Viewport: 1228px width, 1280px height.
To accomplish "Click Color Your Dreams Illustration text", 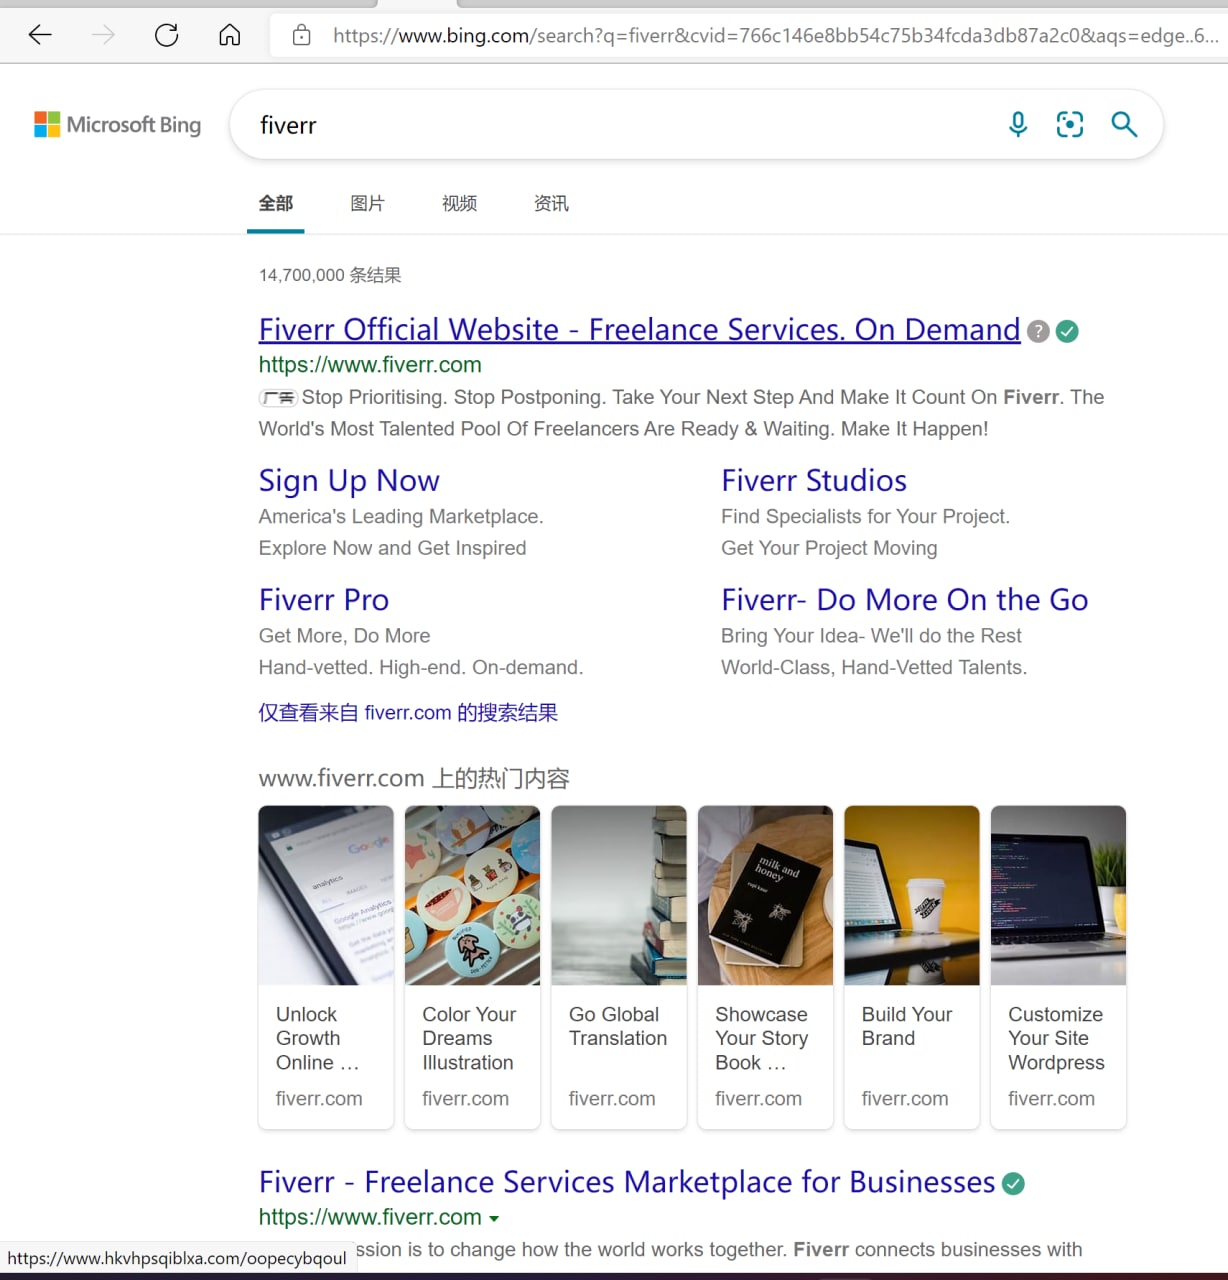I will tap(469, 1038).
